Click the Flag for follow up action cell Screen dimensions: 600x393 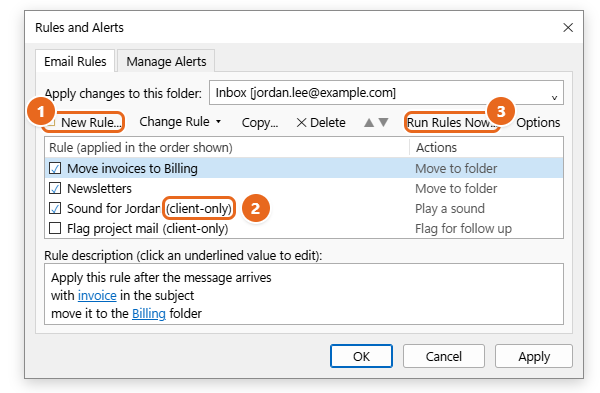(463, 228)
